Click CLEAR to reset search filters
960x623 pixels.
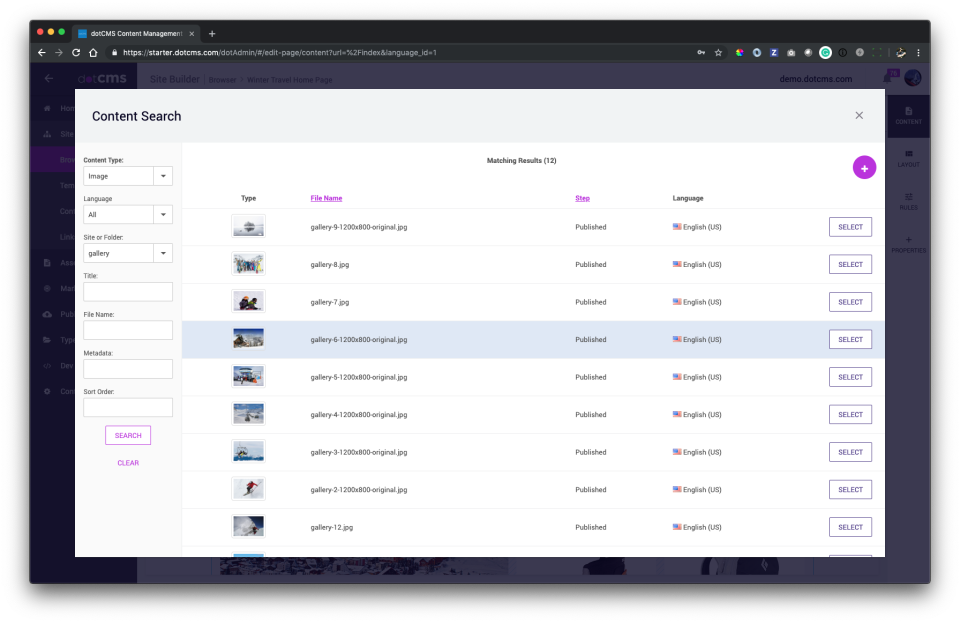[x=128, y=462]
